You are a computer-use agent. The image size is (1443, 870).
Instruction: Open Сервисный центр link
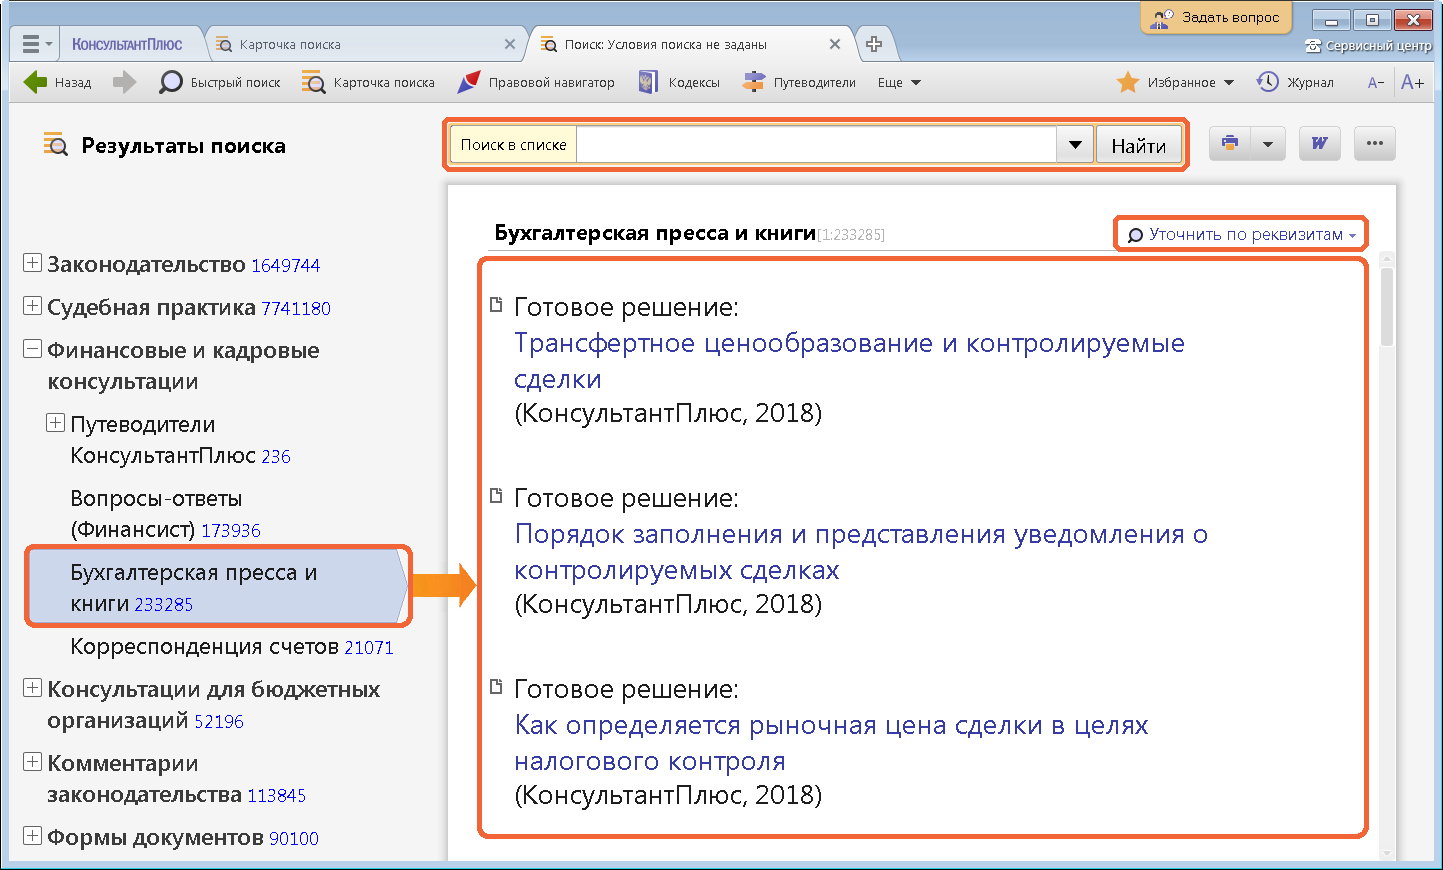coord(1368,46)
